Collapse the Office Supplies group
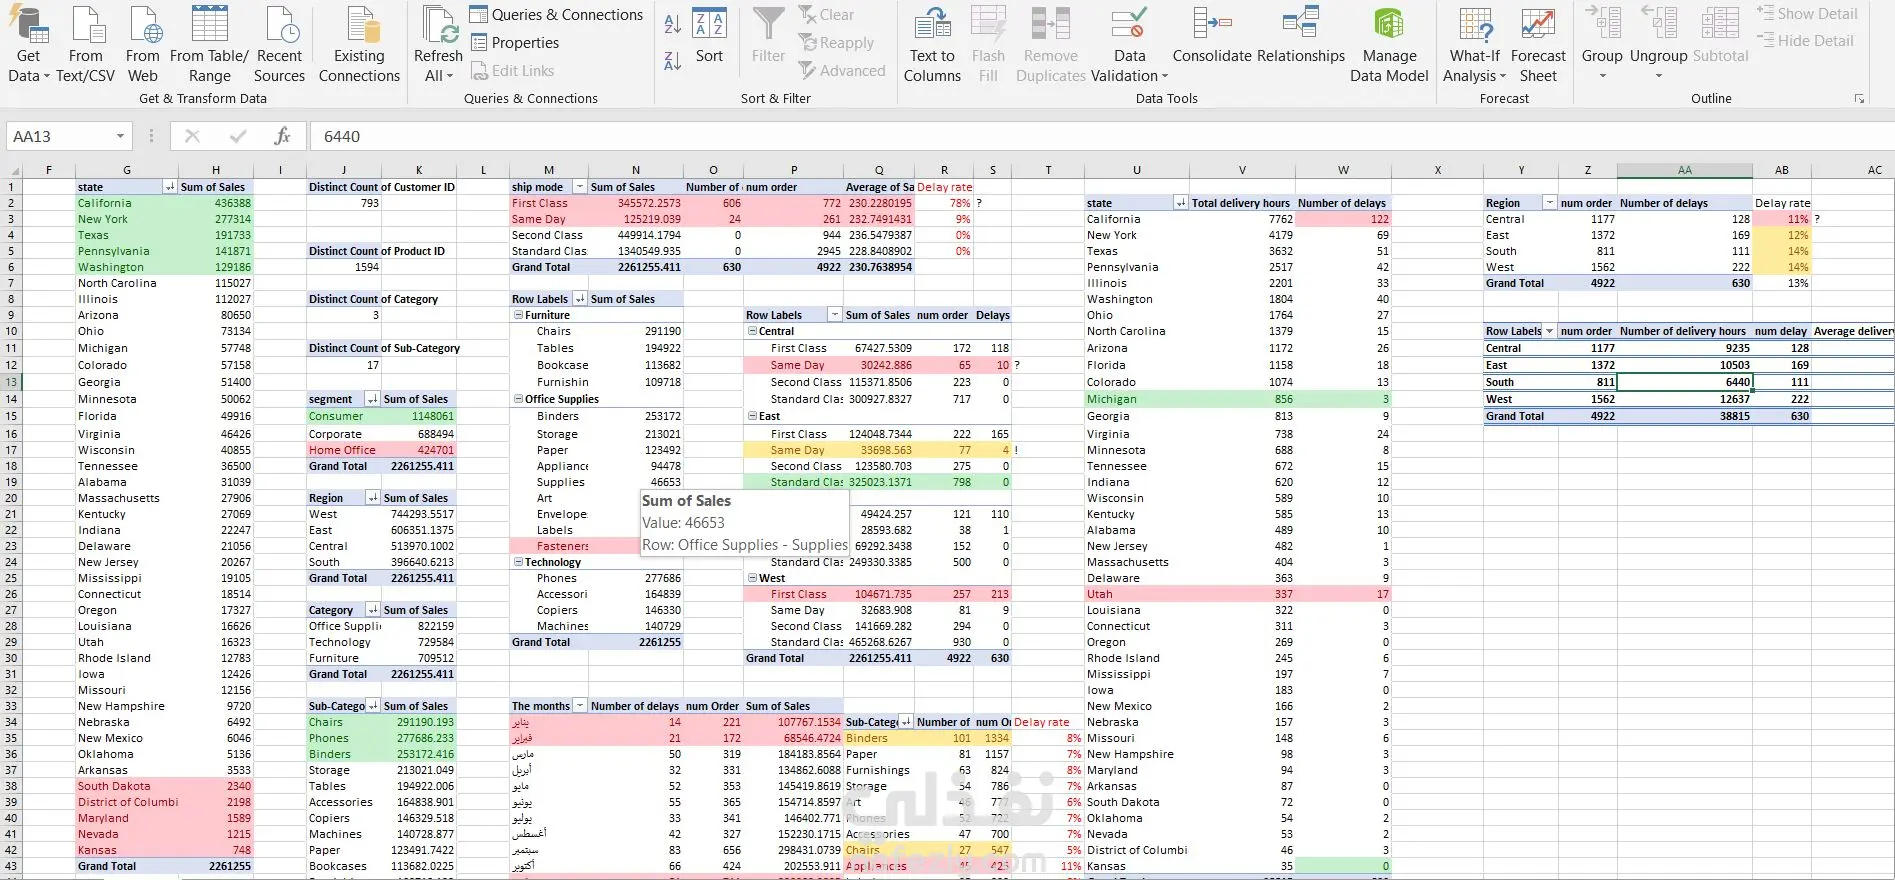 pyautogui.click(x=518, y=399)
